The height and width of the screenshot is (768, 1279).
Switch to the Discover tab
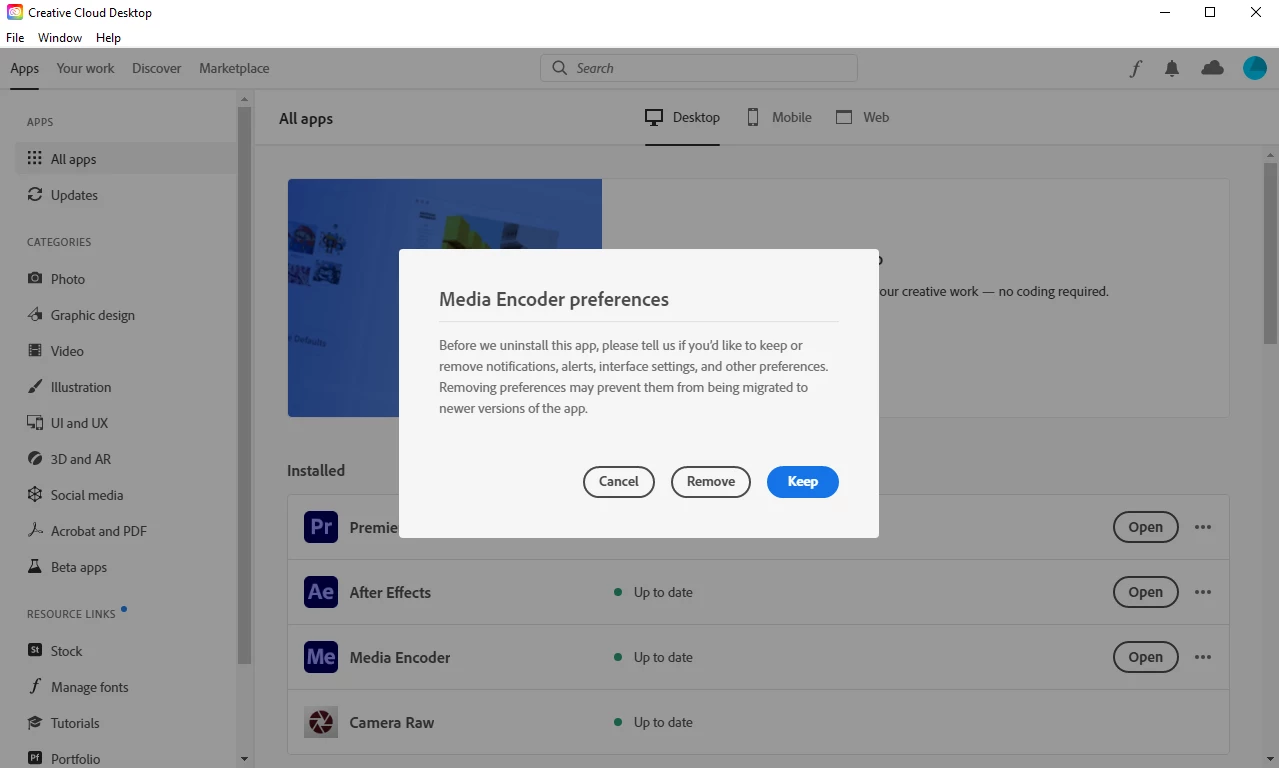[x=157, y=68]
